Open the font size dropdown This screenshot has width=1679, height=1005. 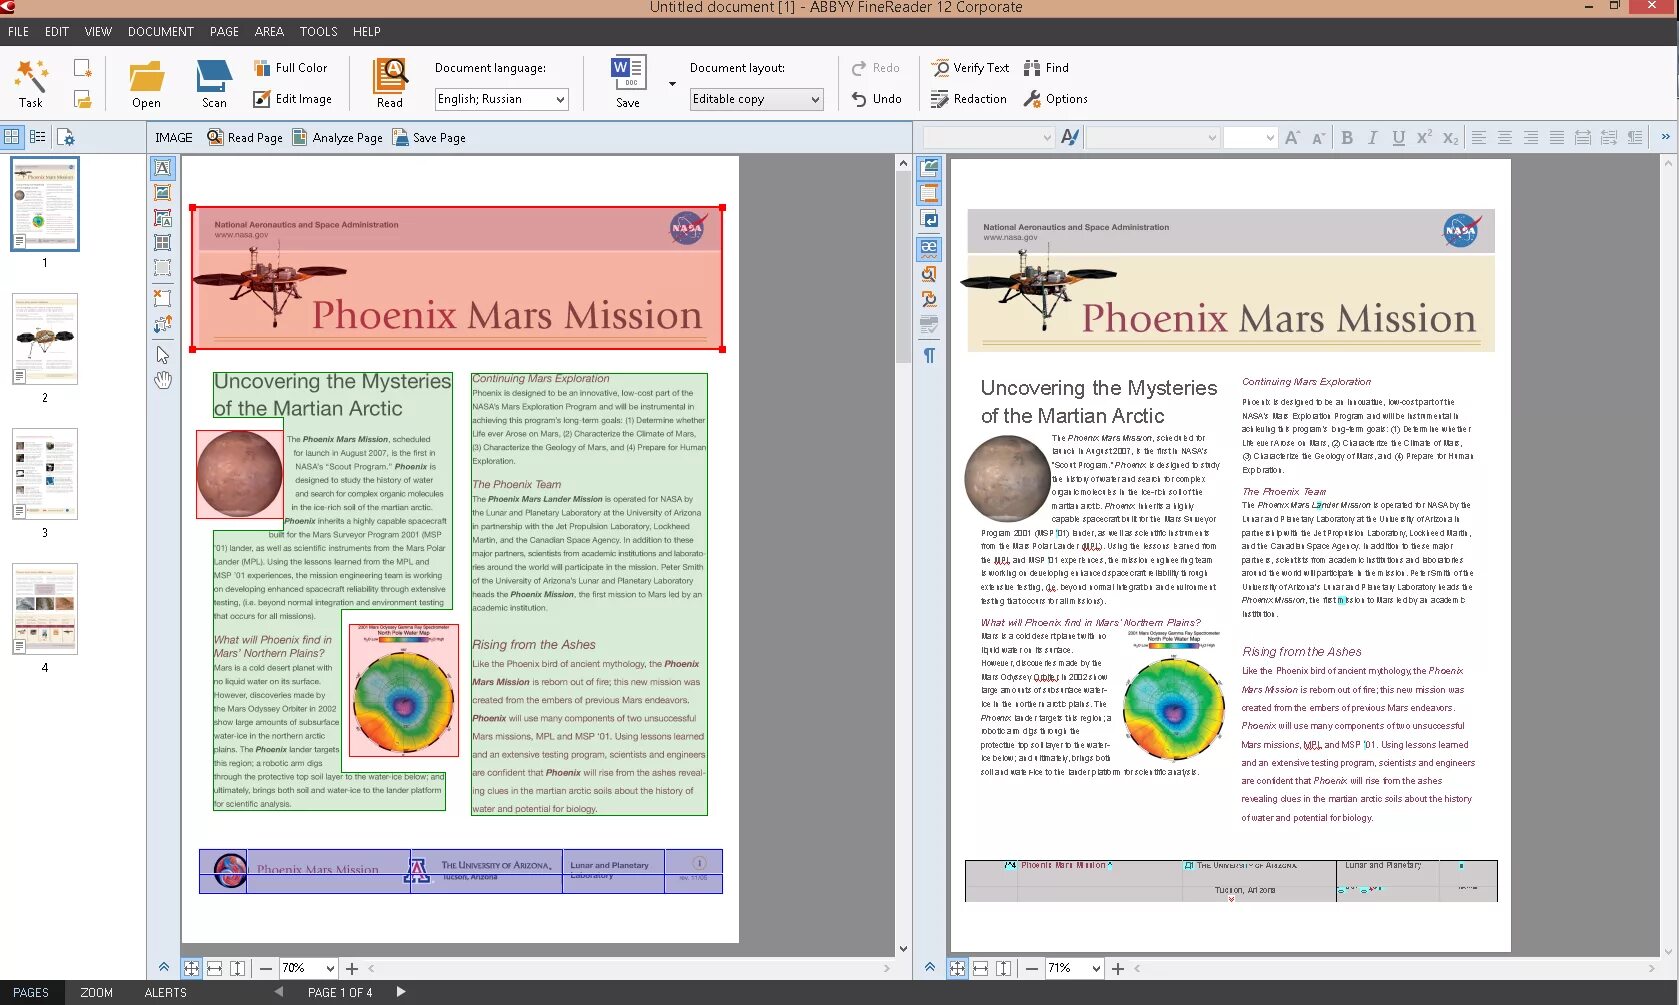(x=1250, y=138)
